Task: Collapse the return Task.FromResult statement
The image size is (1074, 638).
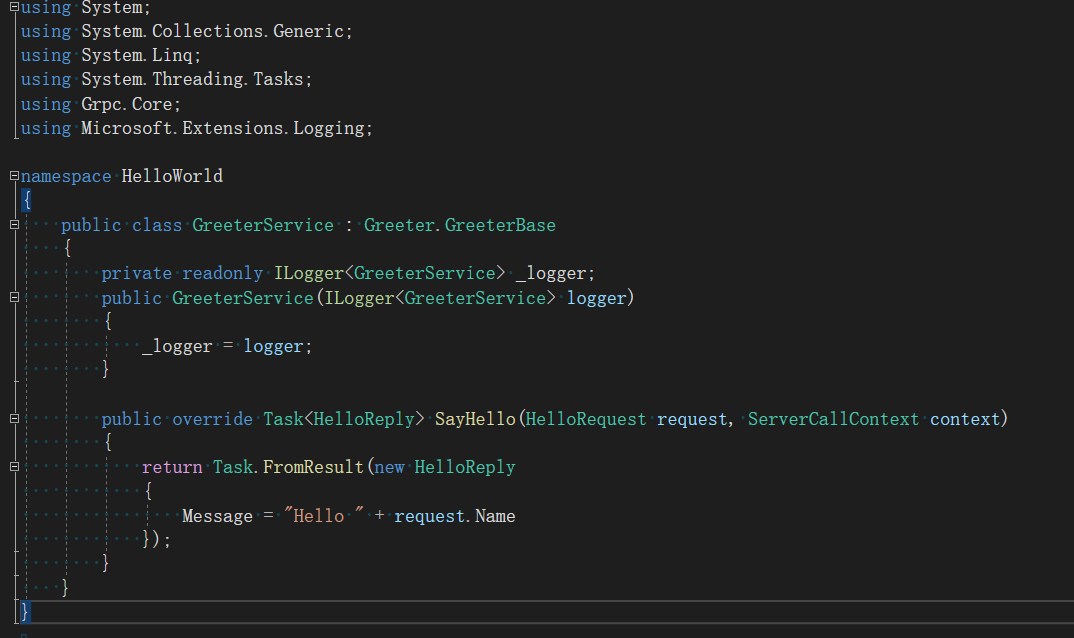Action: pos(14,467)
